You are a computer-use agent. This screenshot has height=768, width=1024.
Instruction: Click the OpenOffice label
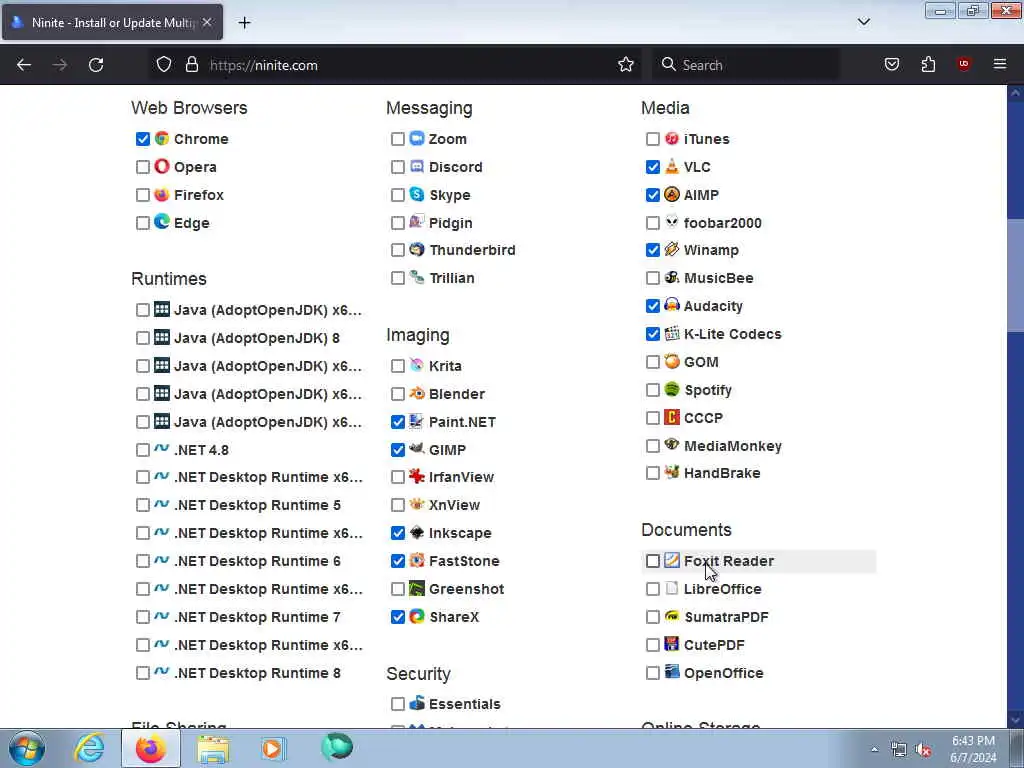[x=724, y=673]
